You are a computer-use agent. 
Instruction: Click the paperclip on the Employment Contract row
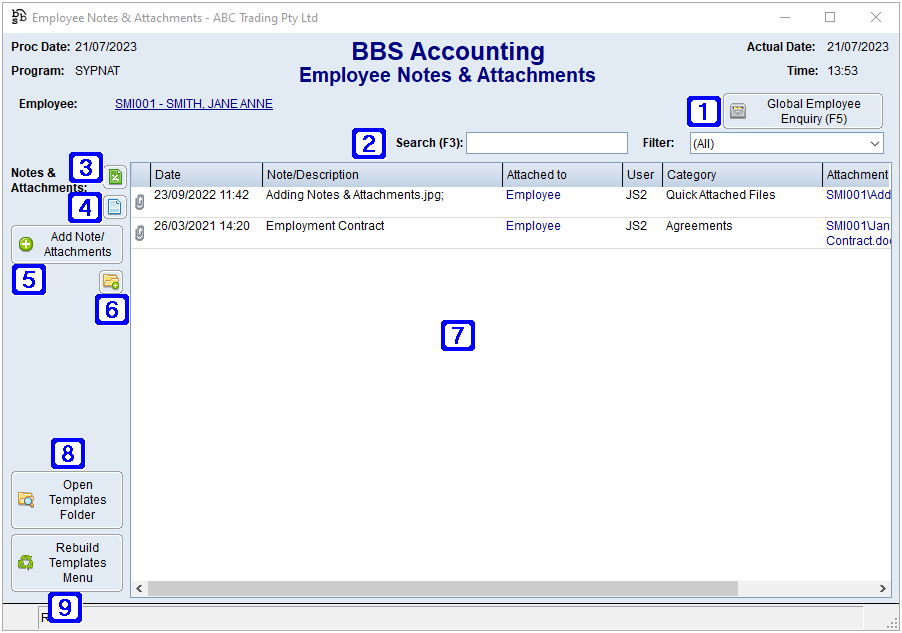(x=140, y=226)
